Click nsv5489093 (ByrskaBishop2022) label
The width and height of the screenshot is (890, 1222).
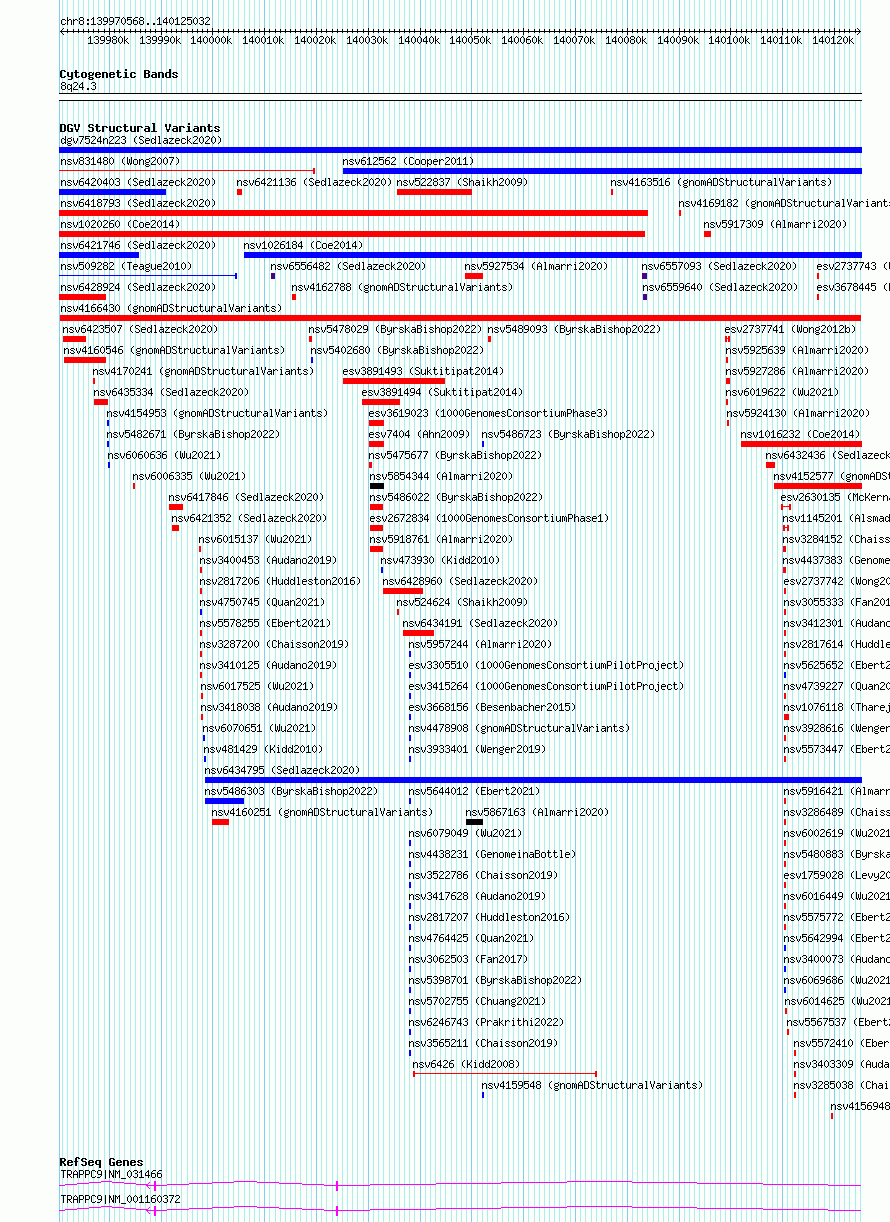(x=574, y=329)
